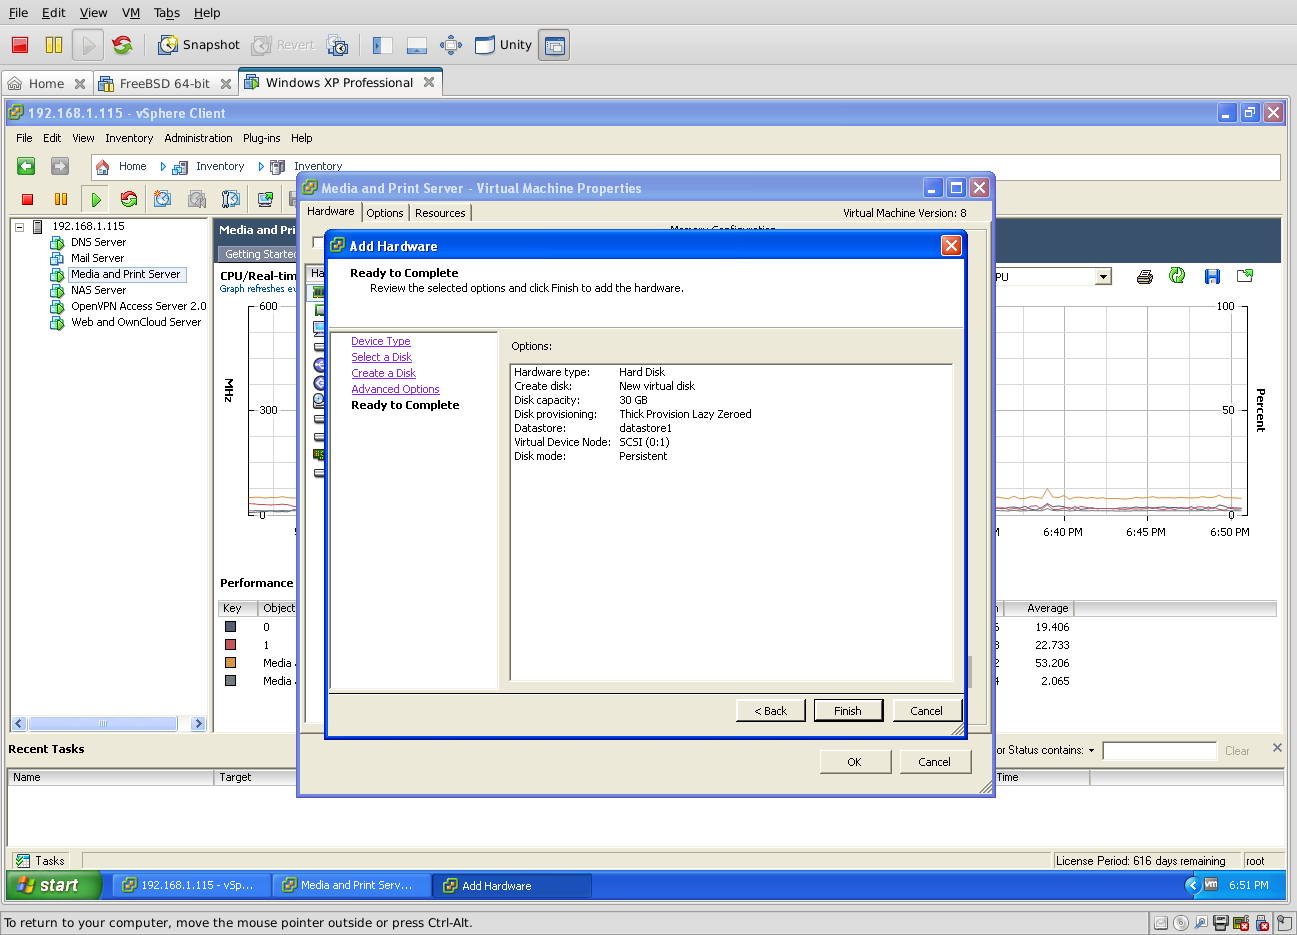Toggle the VMware sidebar view icon
1297x935 pixels.
[x=382, y=45]
